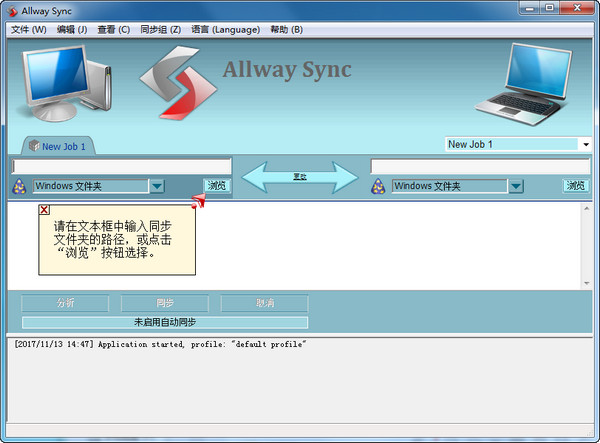Viewport: 600px width, 443px height.
Task: Click the right folder type icon
Action: [x=378, y=186]
